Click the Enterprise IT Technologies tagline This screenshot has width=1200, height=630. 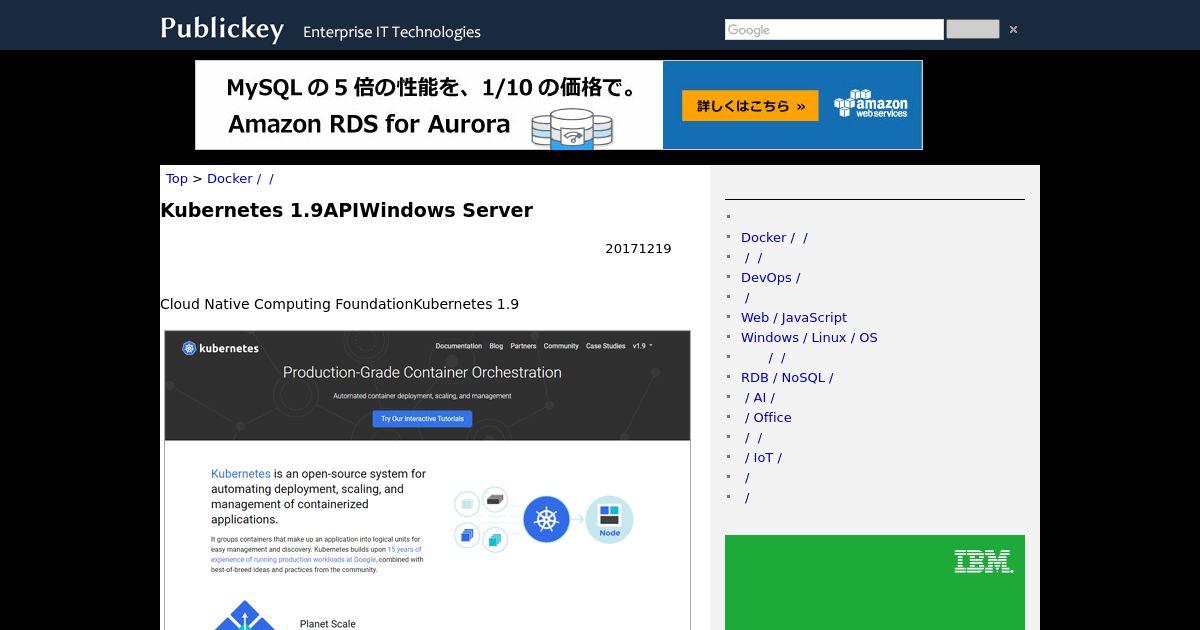pyautogui.click(x=392, y=32)
